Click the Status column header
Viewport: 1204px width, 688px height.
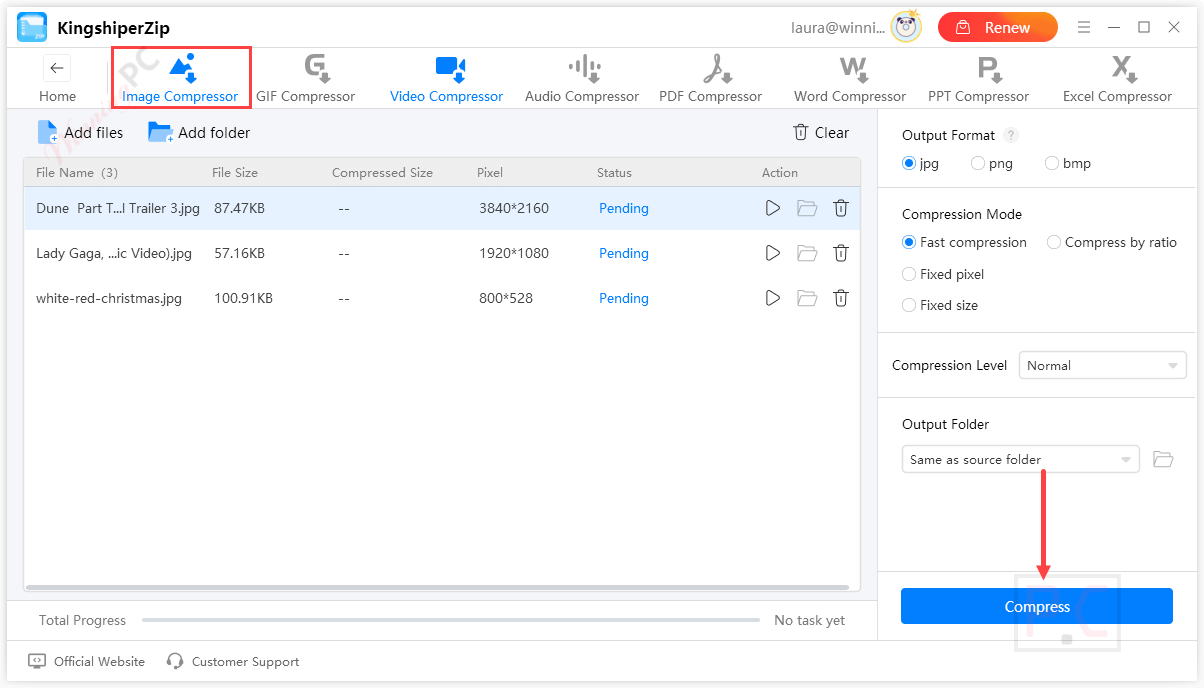tap(614, 172)
